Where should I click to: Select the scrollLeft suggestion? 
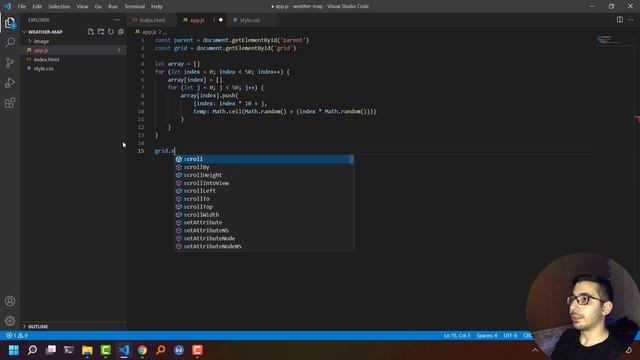(264, 191)
